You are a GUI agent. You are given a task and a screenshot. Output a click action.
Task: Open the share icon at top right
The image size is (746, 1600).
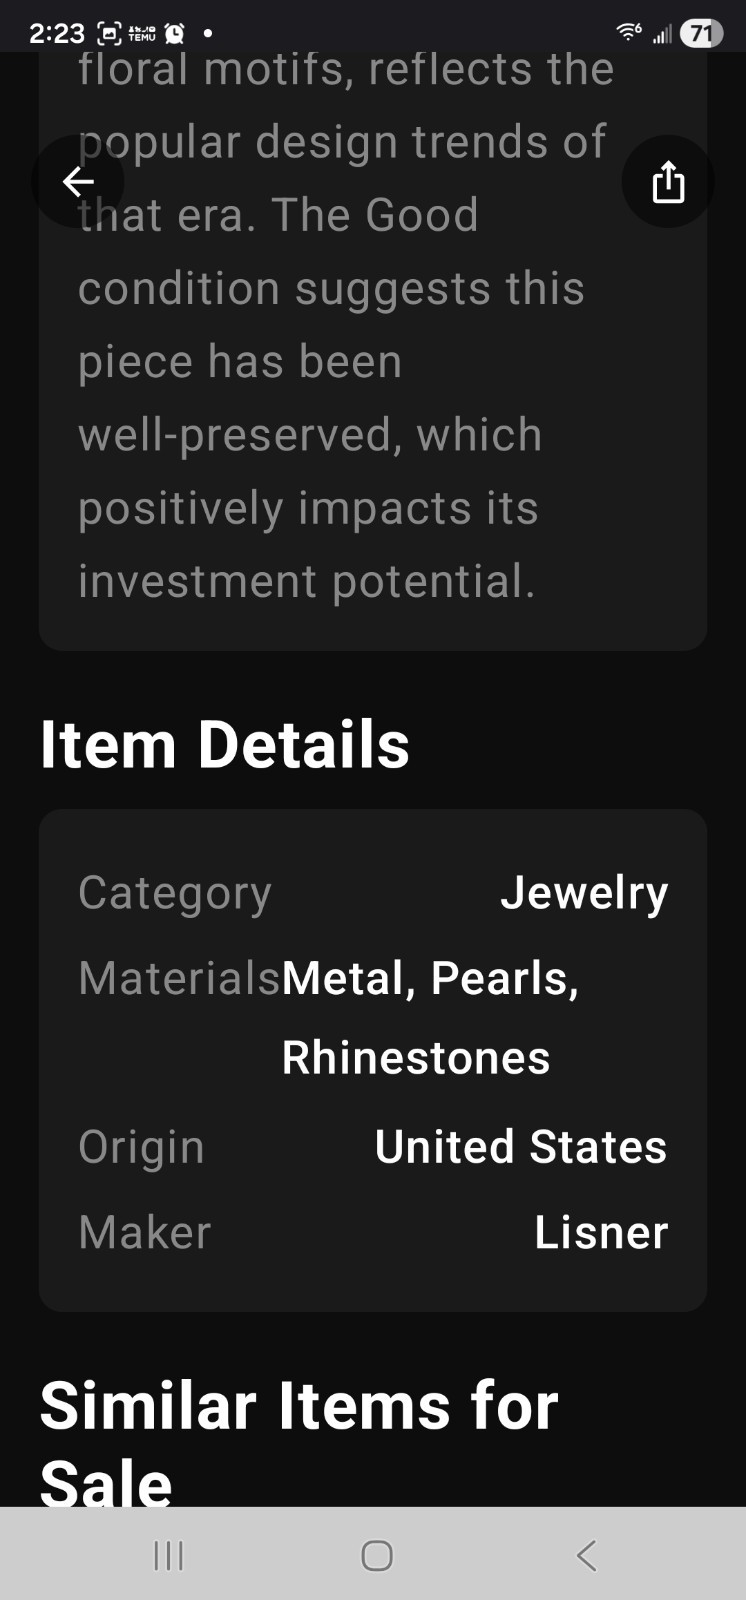point(668,182)
